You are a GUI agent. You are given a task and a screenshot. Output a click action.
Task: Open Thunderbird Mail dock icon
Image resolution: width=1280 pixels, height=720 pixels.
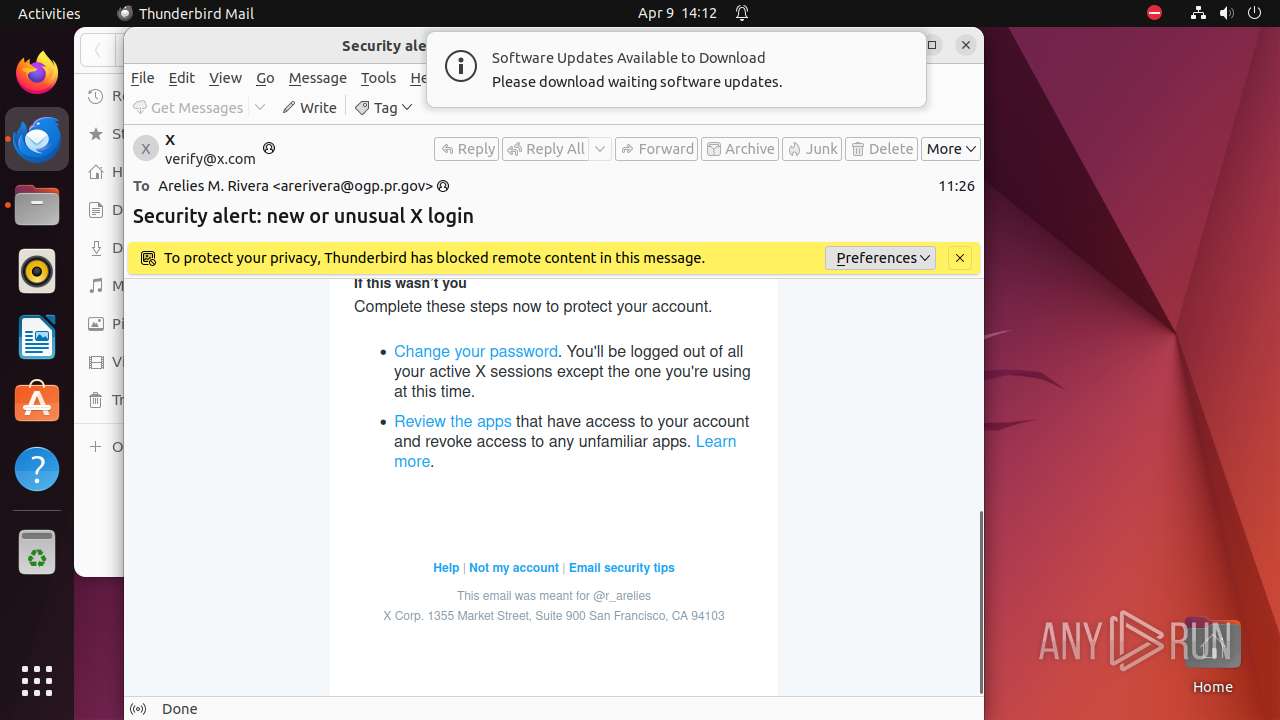[x=37, y=139]
